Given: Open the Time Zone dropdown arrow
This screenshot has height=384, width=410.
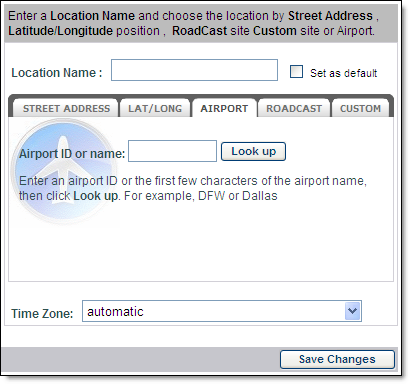Looking at the screenshot, I should 353,311.
